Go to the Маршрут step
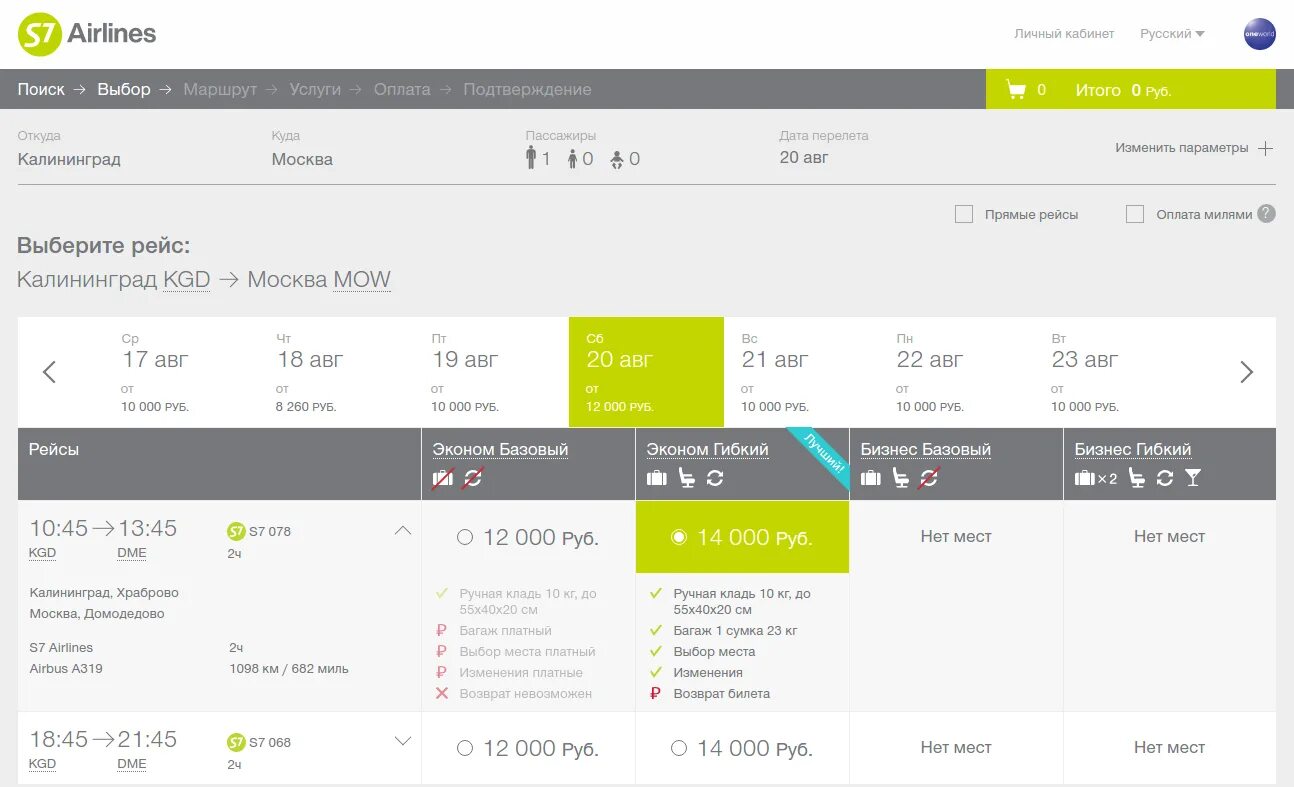Image resolution: width=1294 pixels, height=787 pixels. click(x=220, y=90)
